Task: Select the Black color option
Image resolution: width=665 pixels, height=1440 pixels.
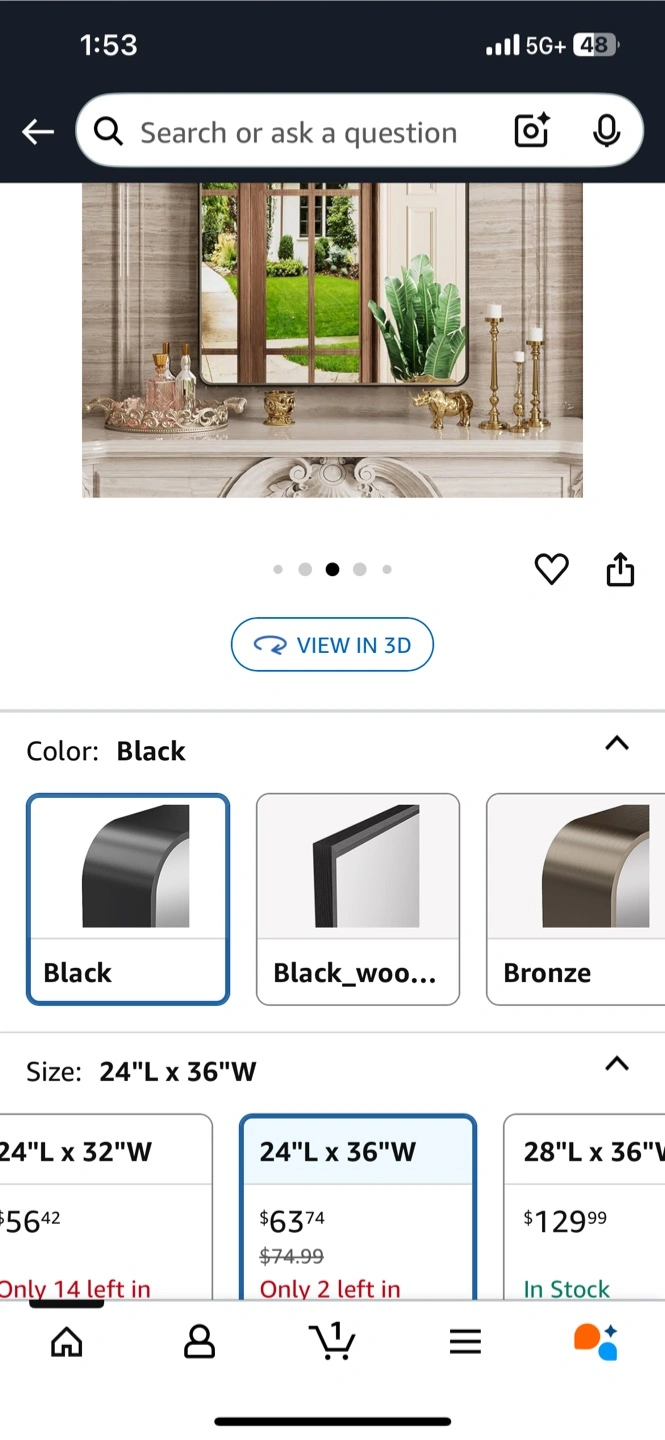Action: click(x=128, y=899)
